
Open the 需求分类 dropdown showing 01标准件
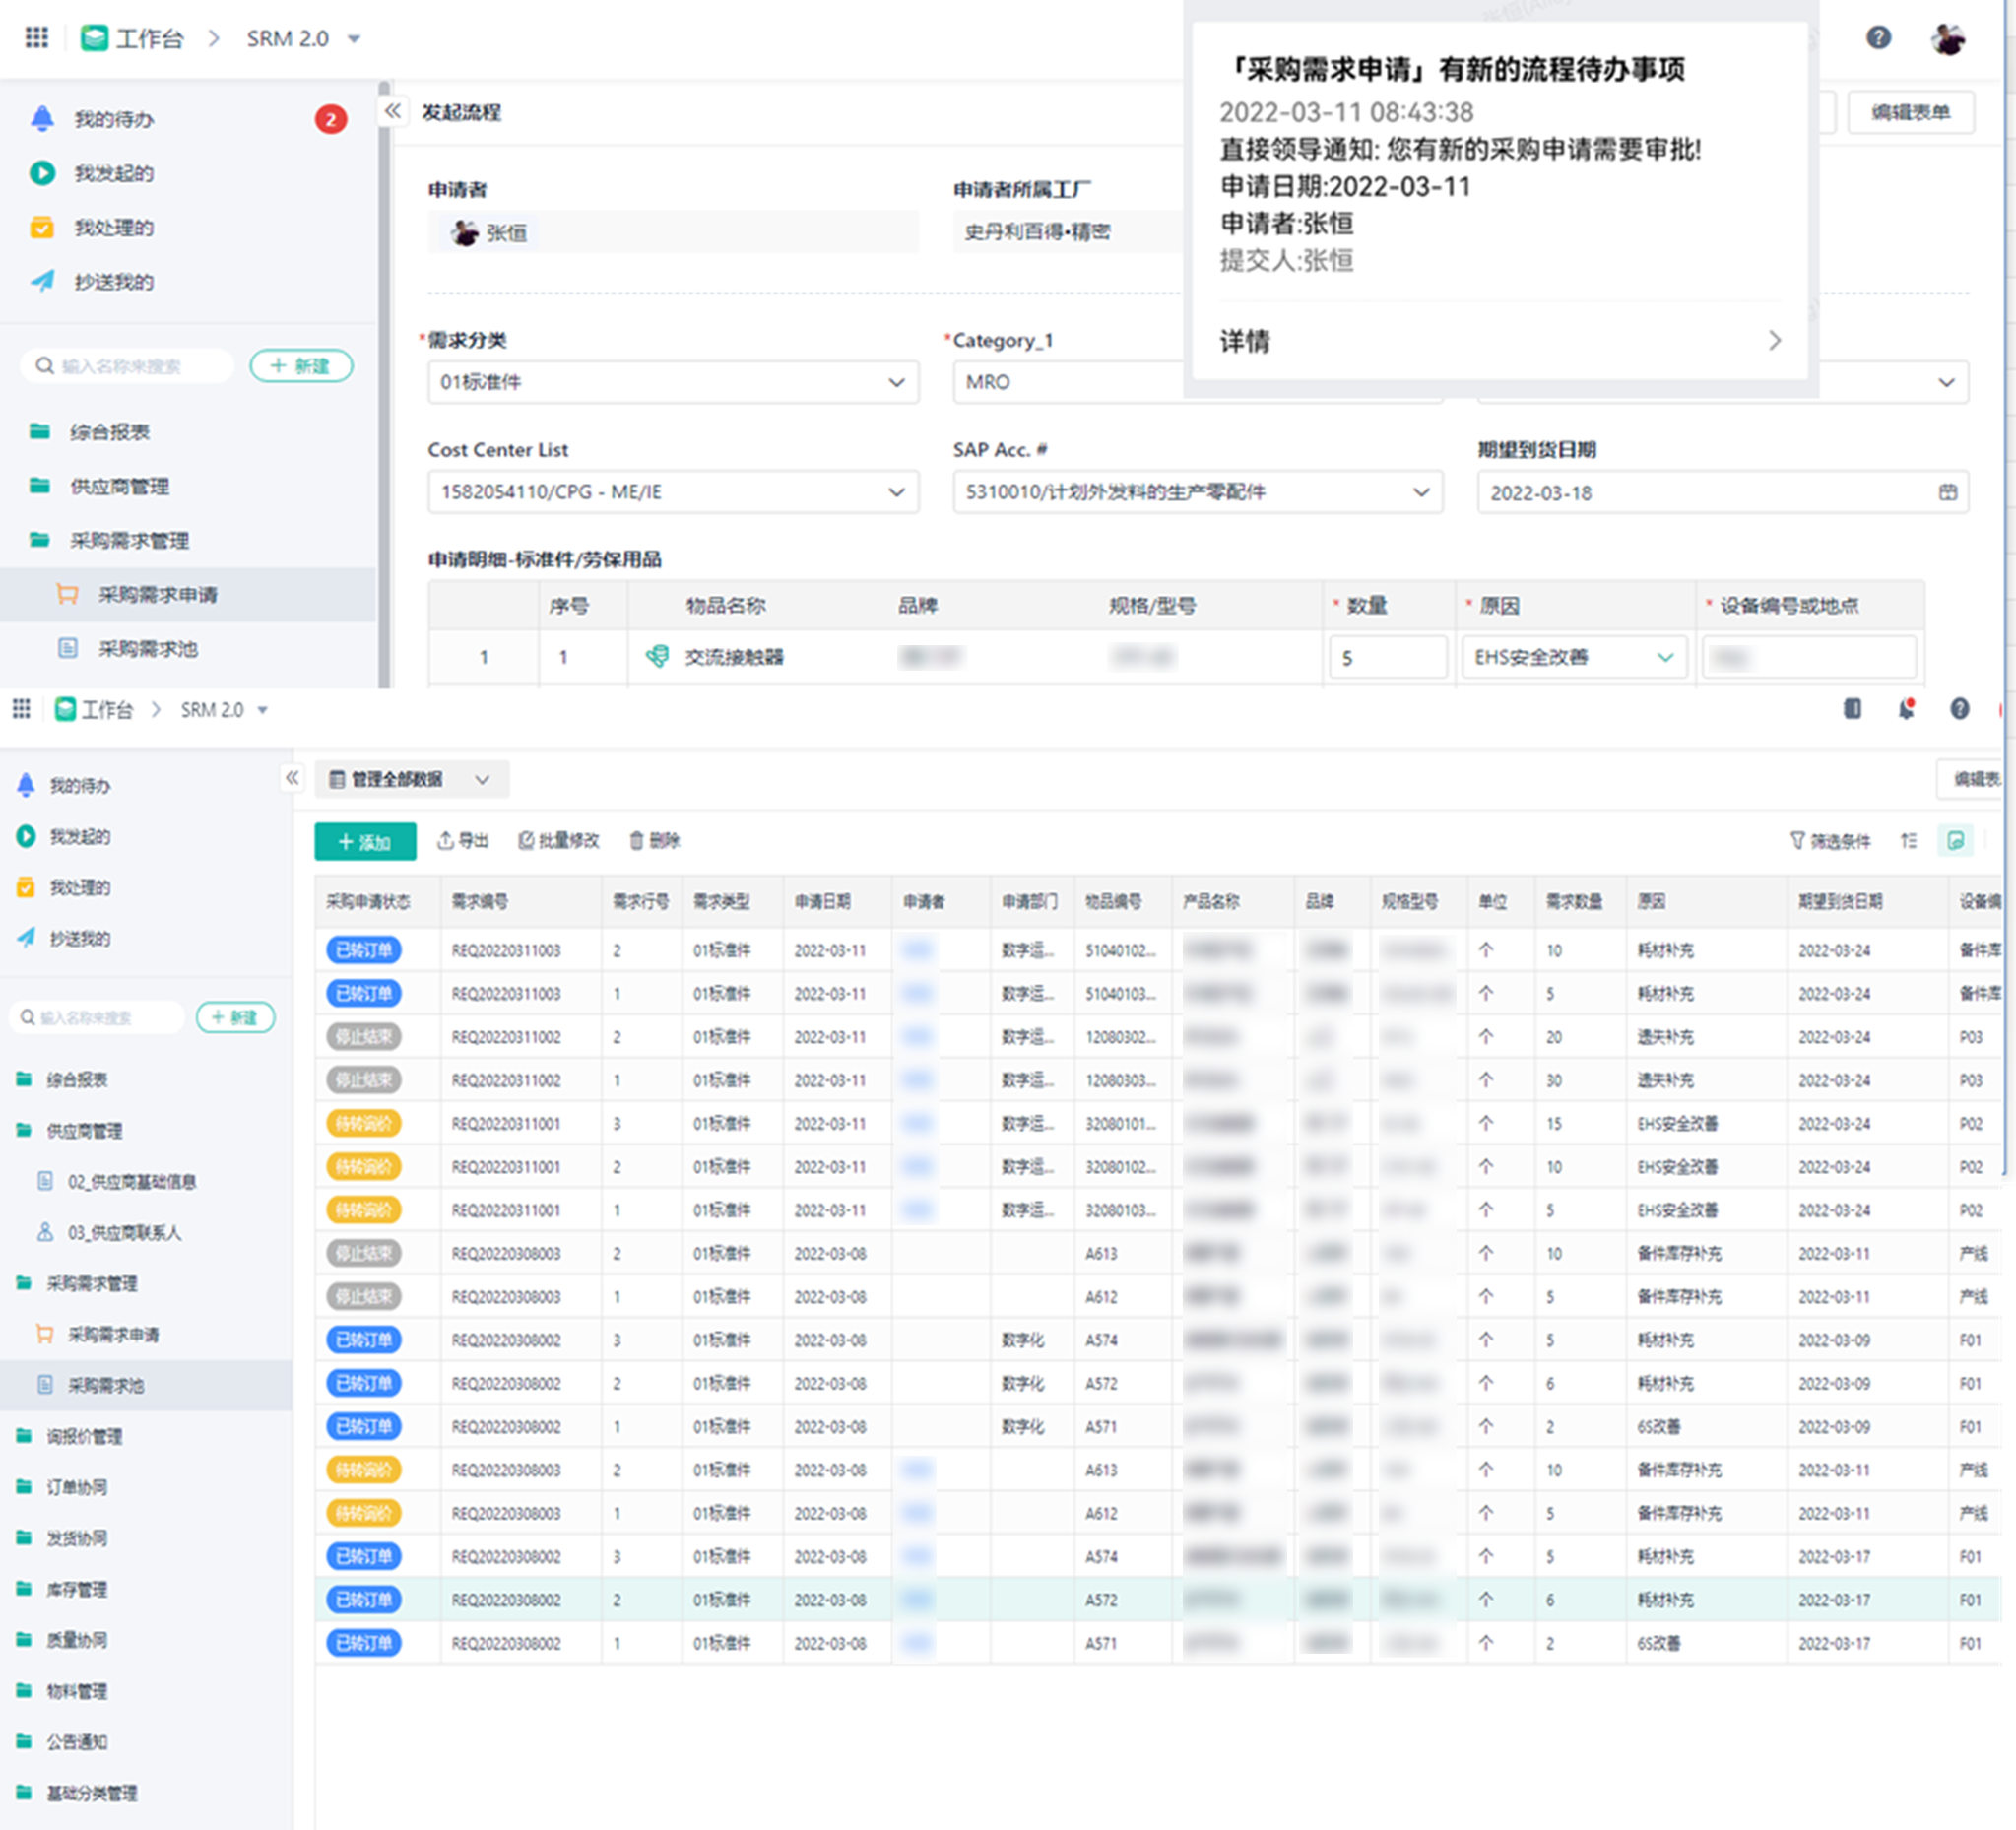pyautogui.click(x=672, y=382)
